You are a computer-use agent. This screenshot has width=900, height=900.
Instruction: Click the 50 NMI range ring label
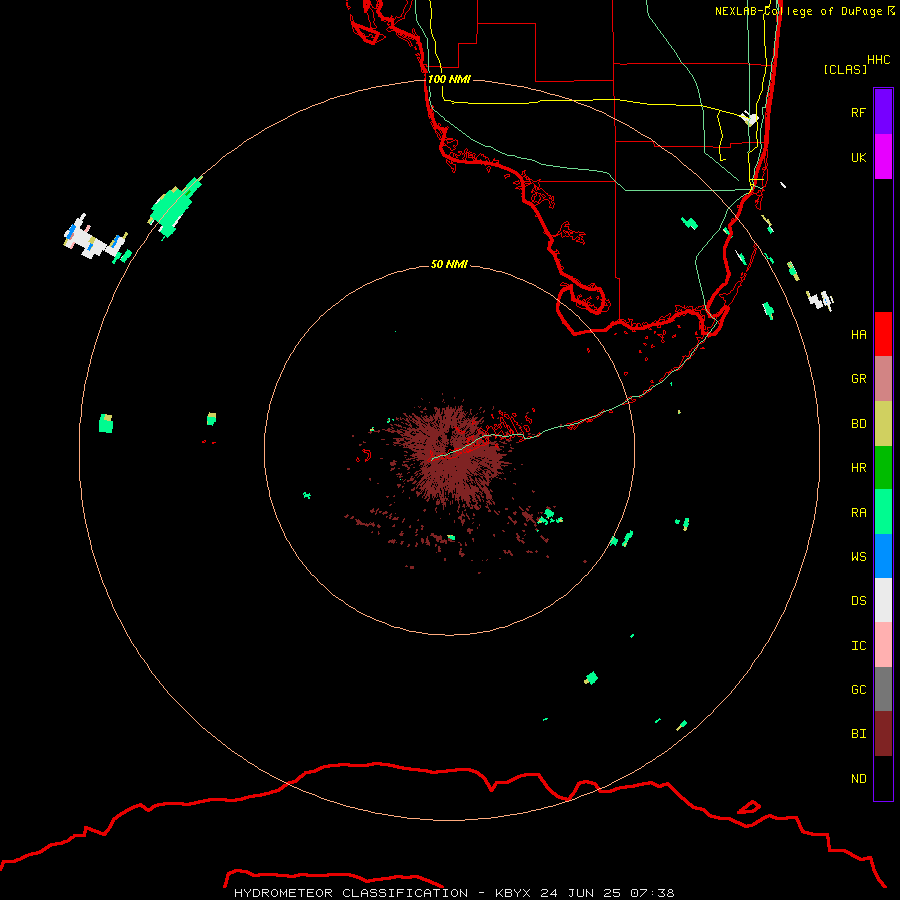[449, 264]
